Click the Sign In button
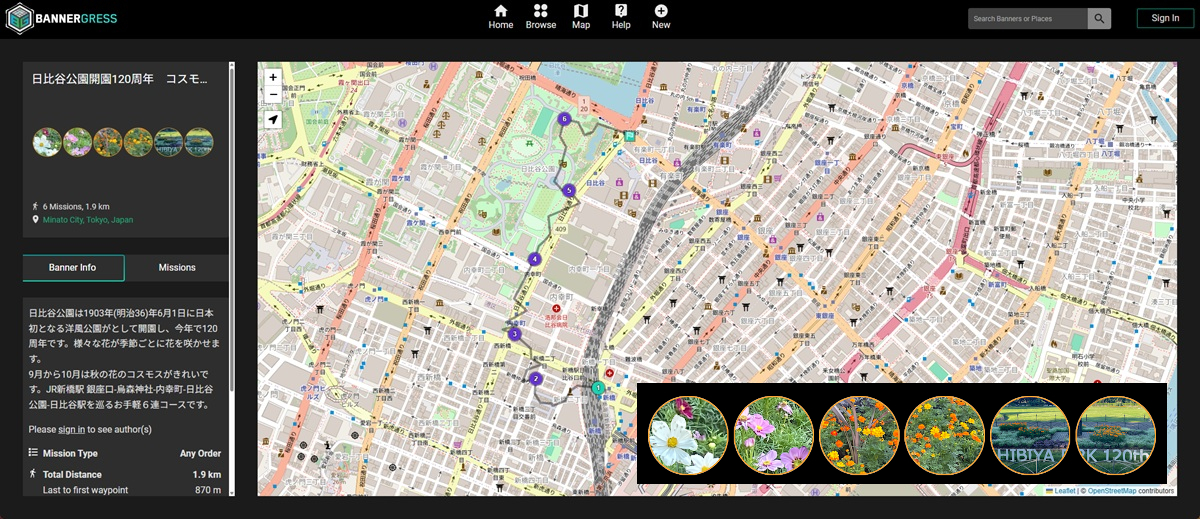The width and height of the screenshot is (1200, 519). (x=1165, y=18)
